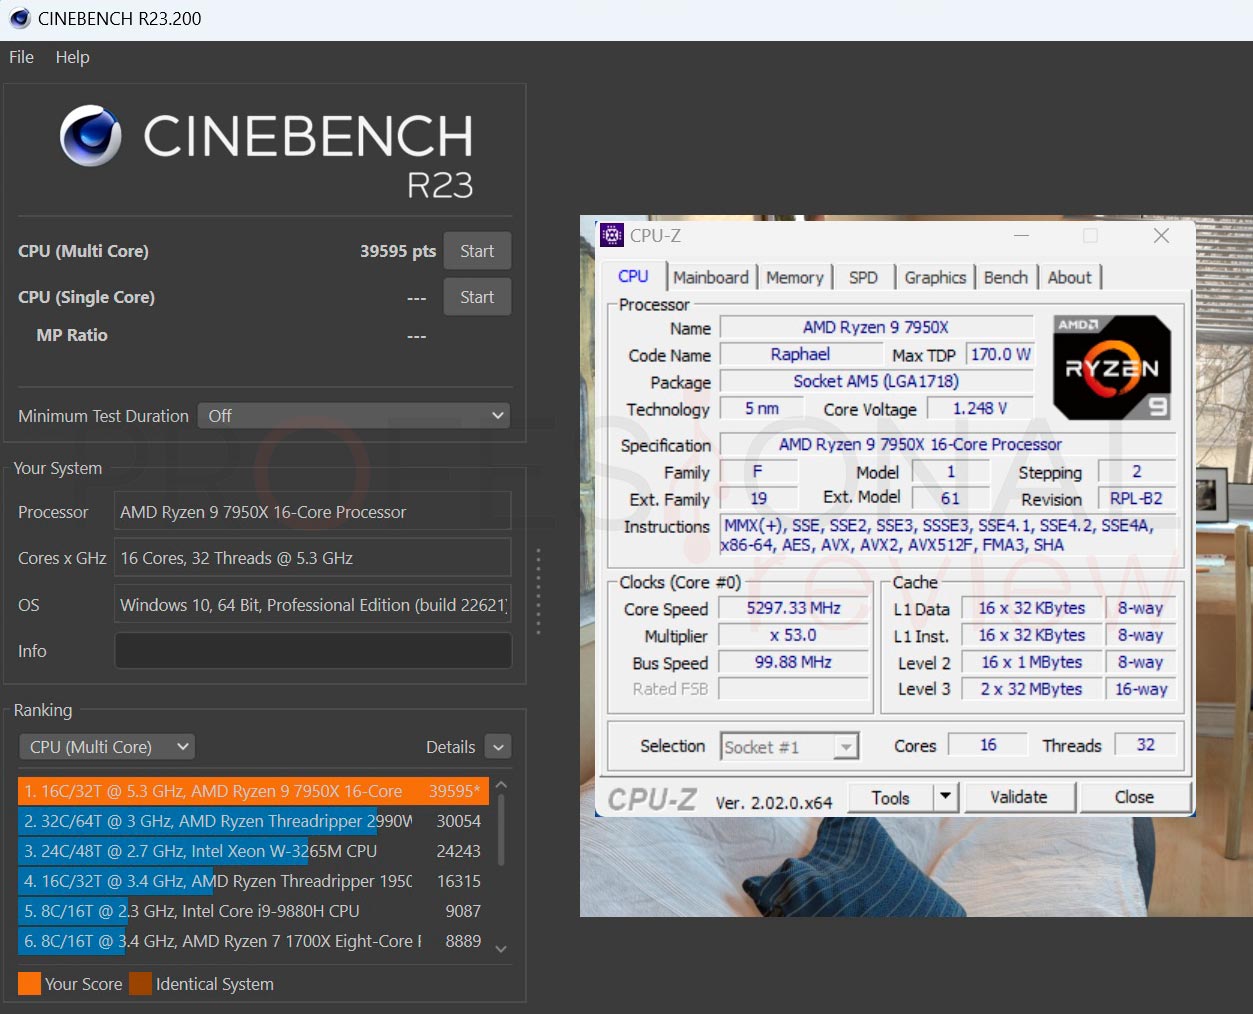Select the Intel Xeon W-3265M ranking row
The image size is (1253, 1014).
pos(253,851)
